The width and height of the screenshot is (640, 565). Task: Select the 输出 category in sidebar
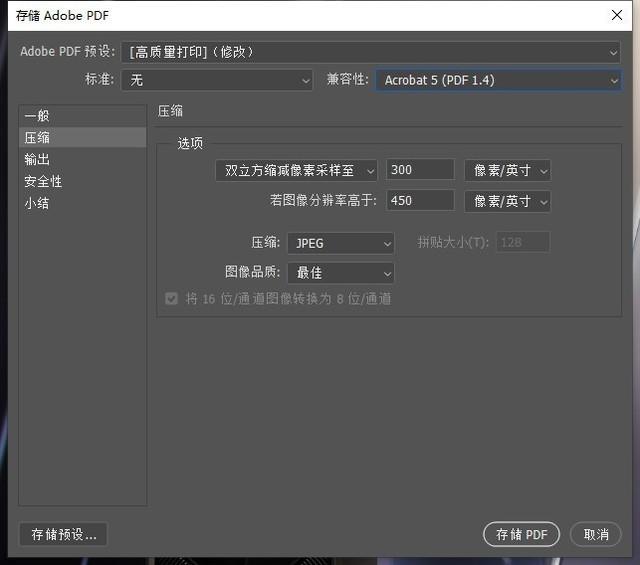82,159
